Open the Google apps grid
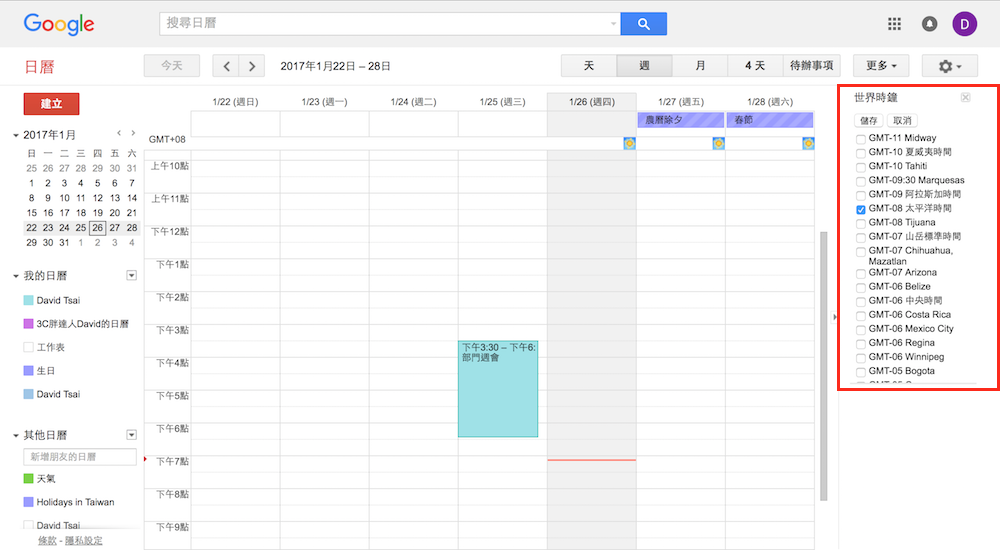Viewport: 1000px width, 550px height. click(894, 24)
